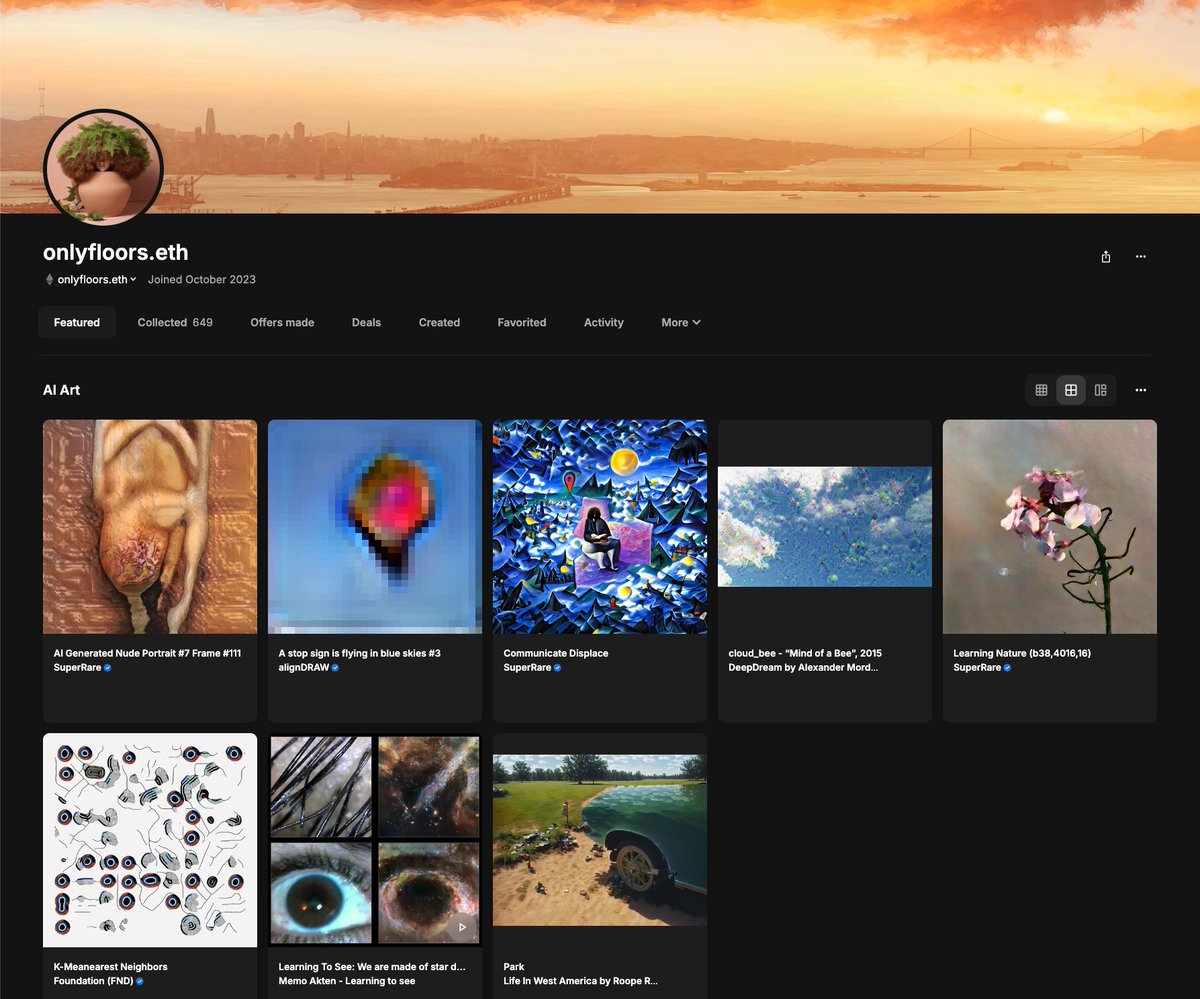This screenshot has width=1200, height=999.
Task: Click SuperRare under Communicate Displace
Action: tap(527, 668)
